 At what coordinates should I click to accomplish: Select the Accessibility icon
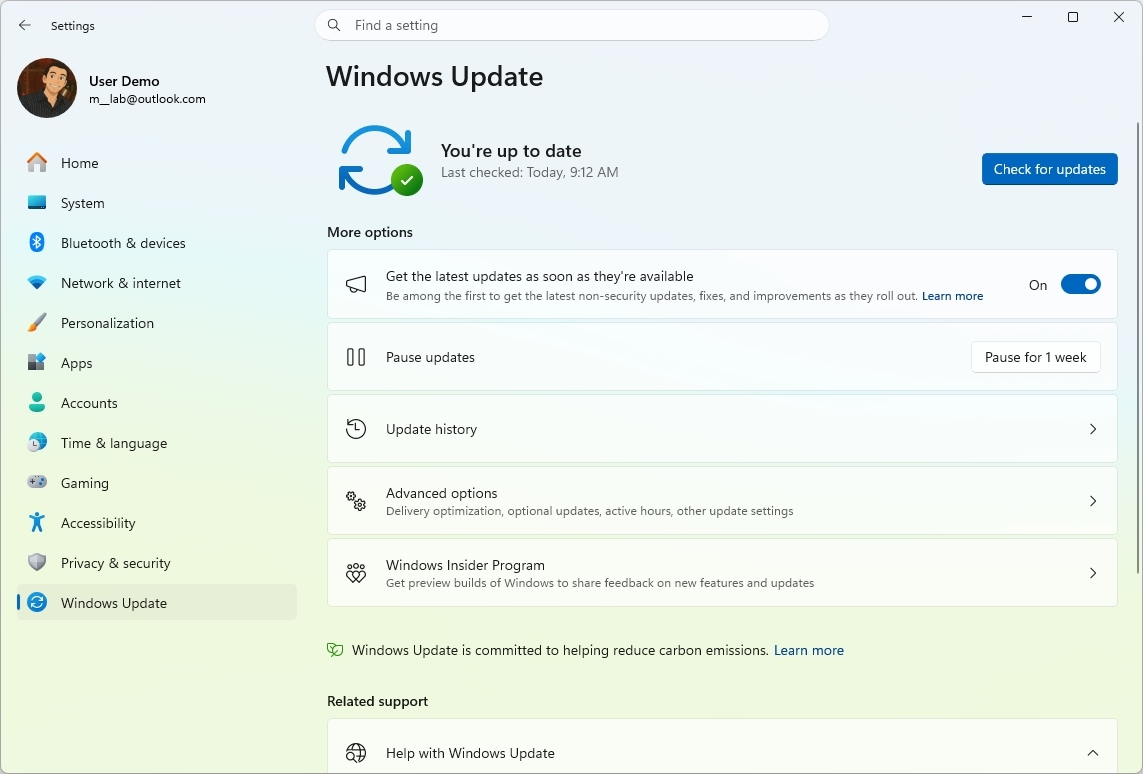[36, 523]
